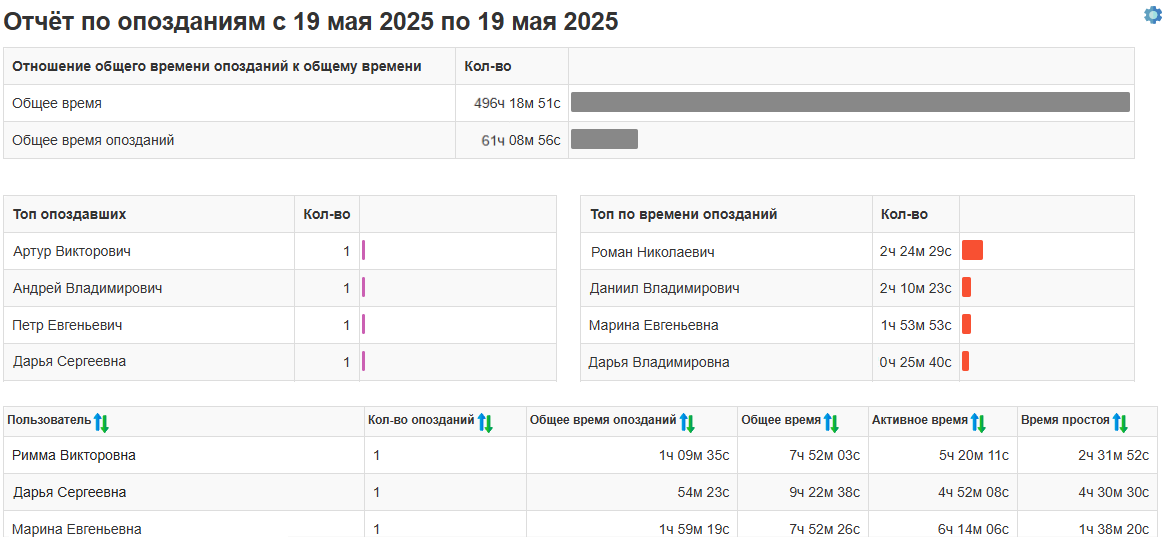
Task: Click the Топ опоздавших header
Action: click(70, 214)
